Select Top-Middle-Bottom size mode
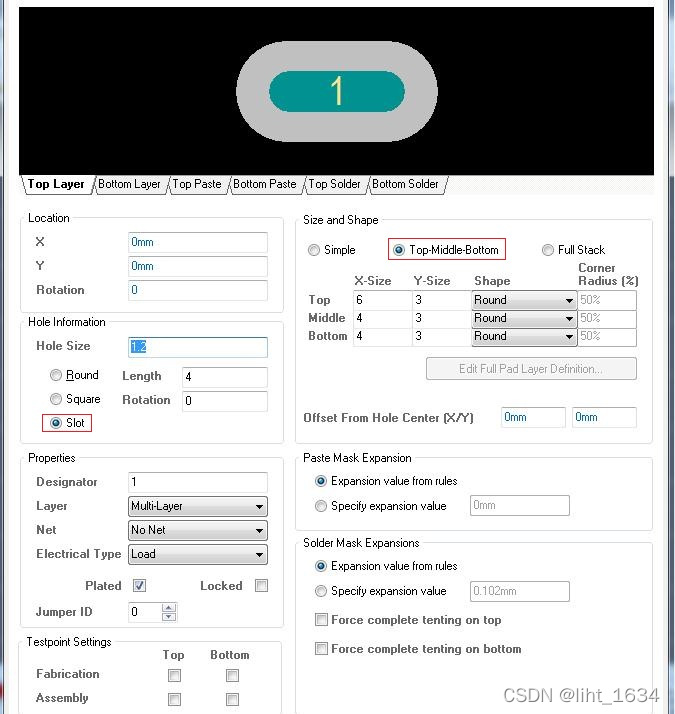 (x=399, y=250)
